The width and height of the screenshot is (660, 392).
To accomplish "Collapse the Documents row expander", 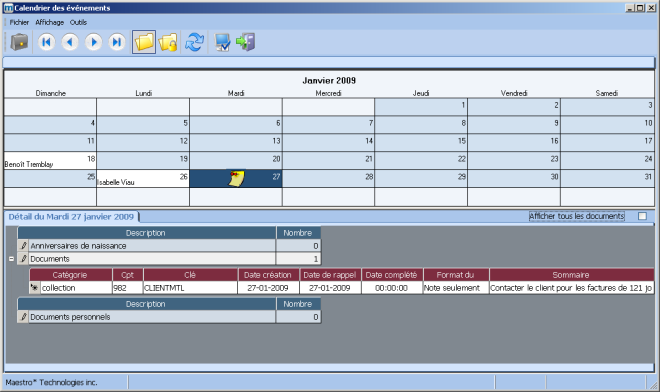I will (11, 259).
